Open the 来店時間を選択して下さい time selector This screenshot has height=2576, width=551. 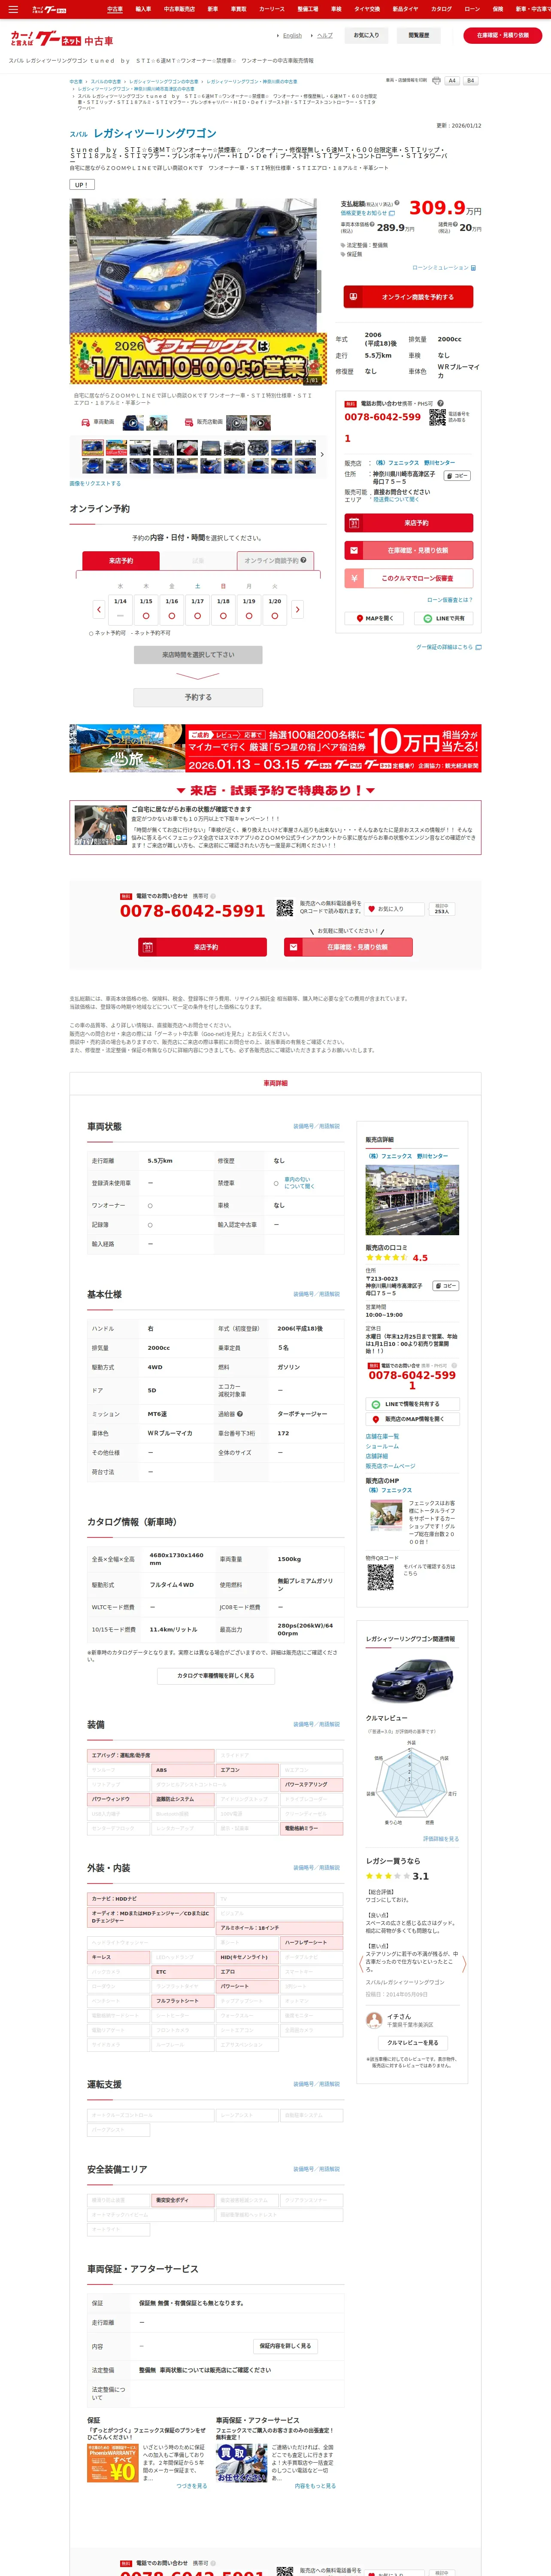(198, 655)
